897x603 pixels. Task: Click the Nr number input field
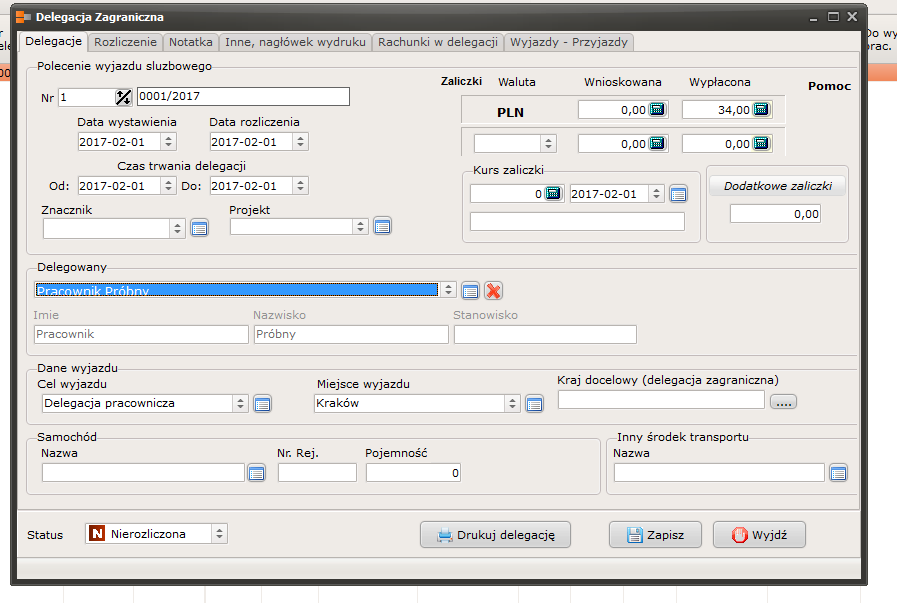pyautogui.click(x=87, y=97)
